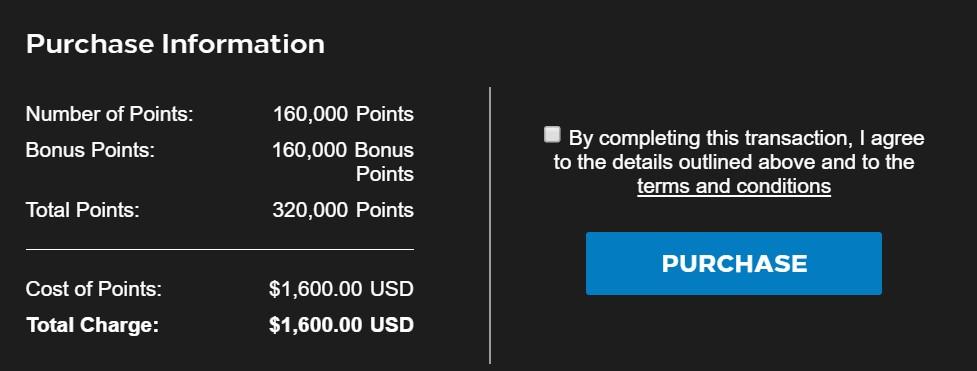Click the 160,000 Points value
Image resolution: width=977 pixels, height=371 pixels.
pyautogui.click(x=343, y=115)
